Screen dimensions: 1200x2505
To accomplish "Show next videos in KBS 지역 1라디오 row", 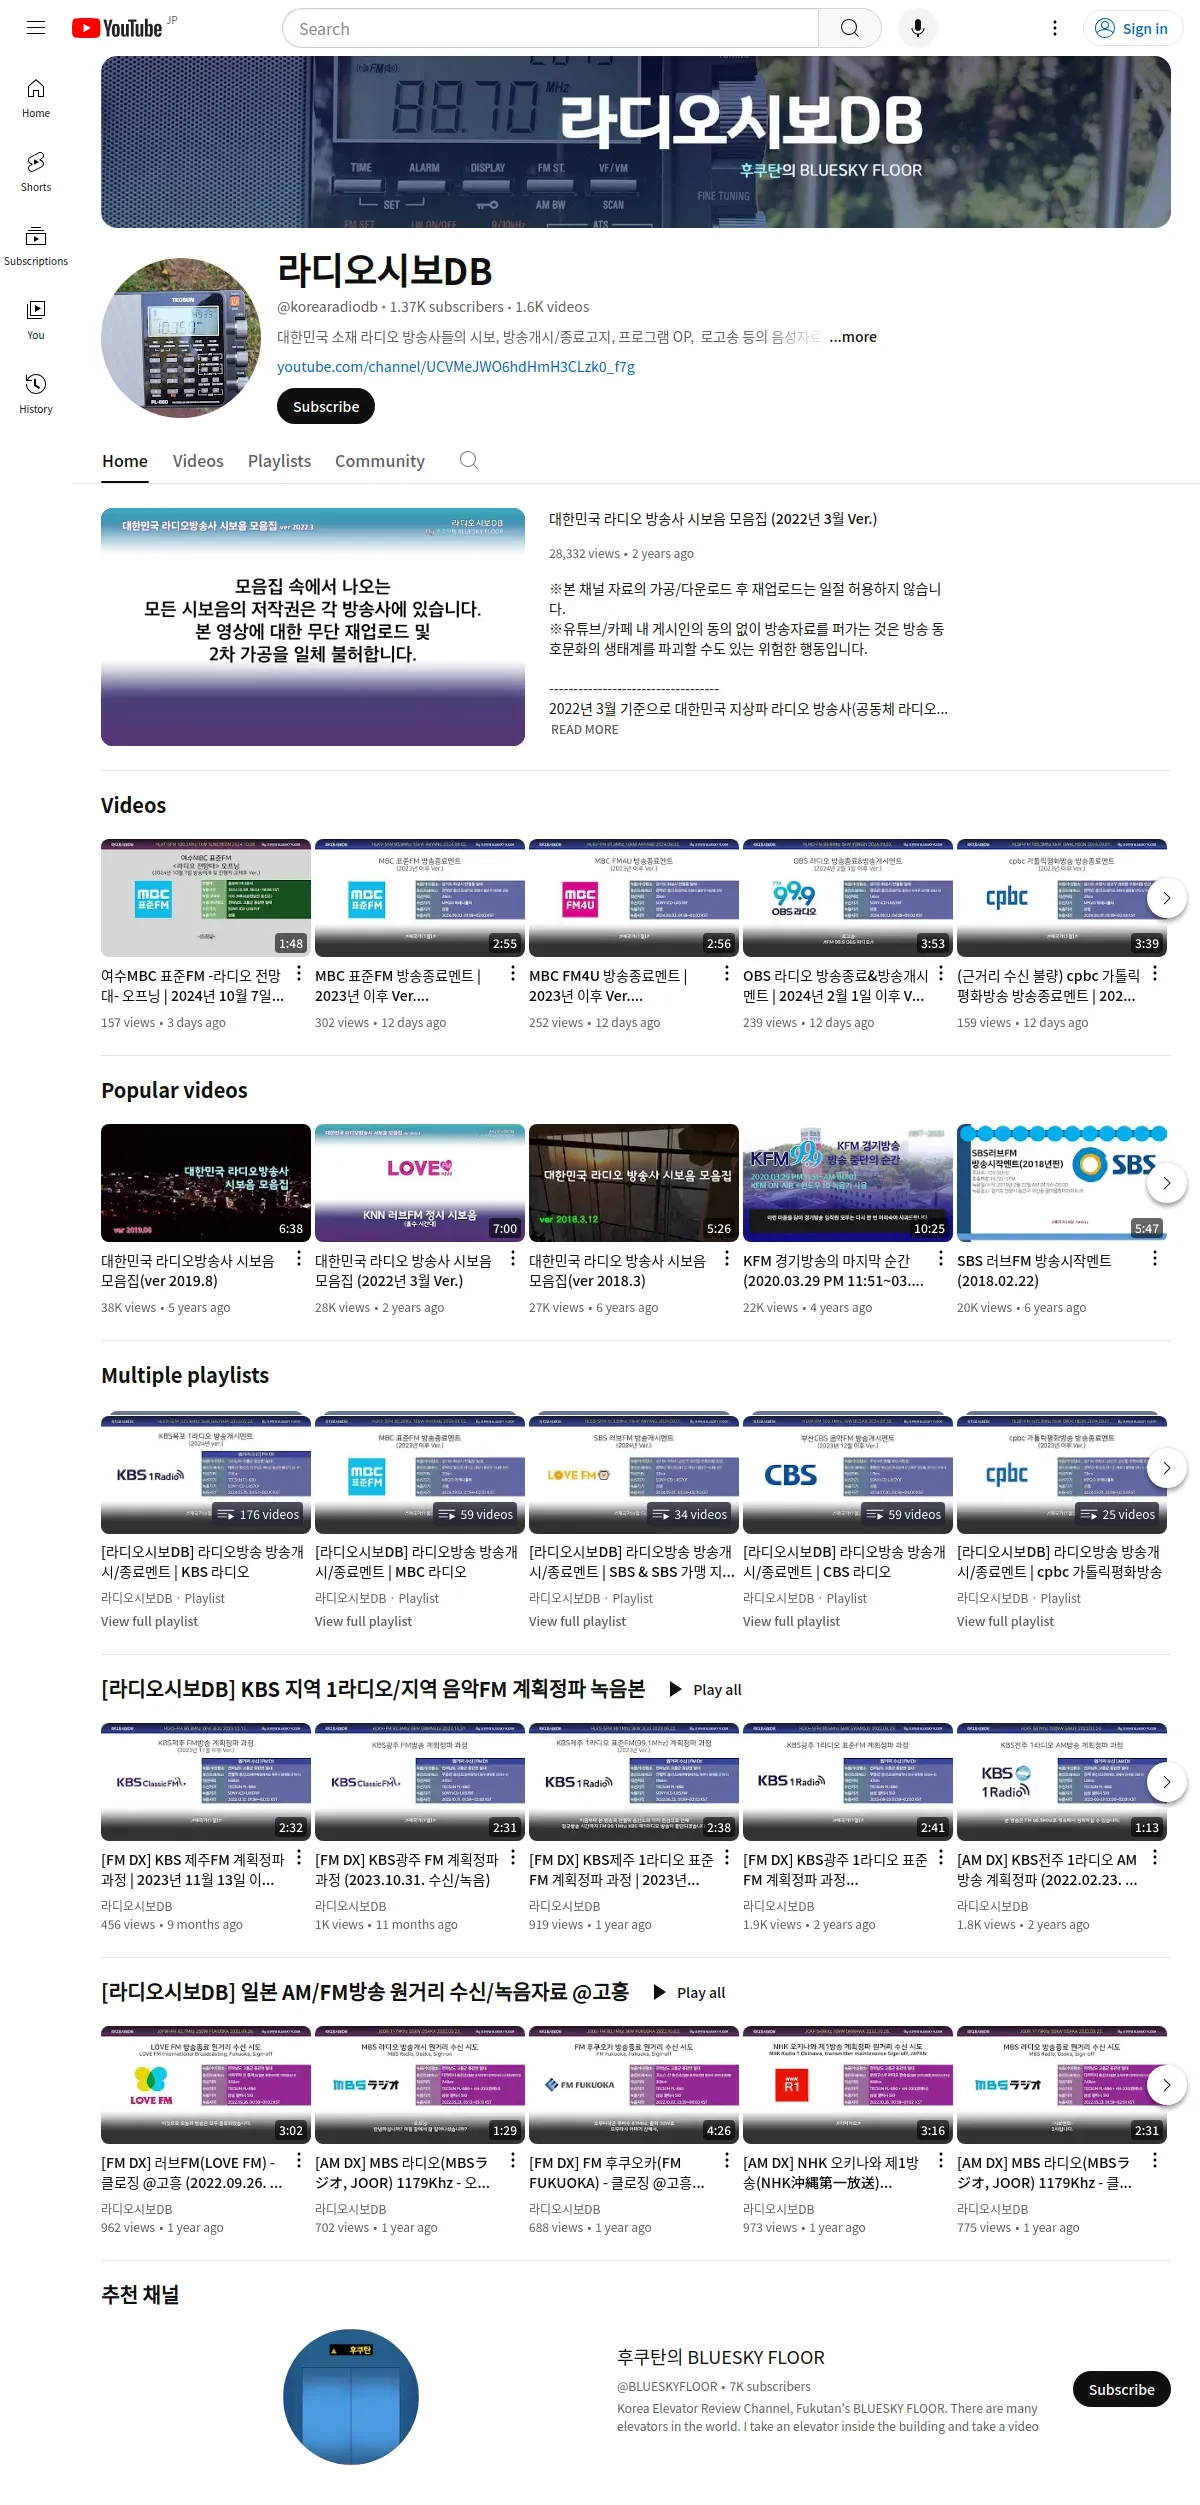I will (x=1166, y=1782).
